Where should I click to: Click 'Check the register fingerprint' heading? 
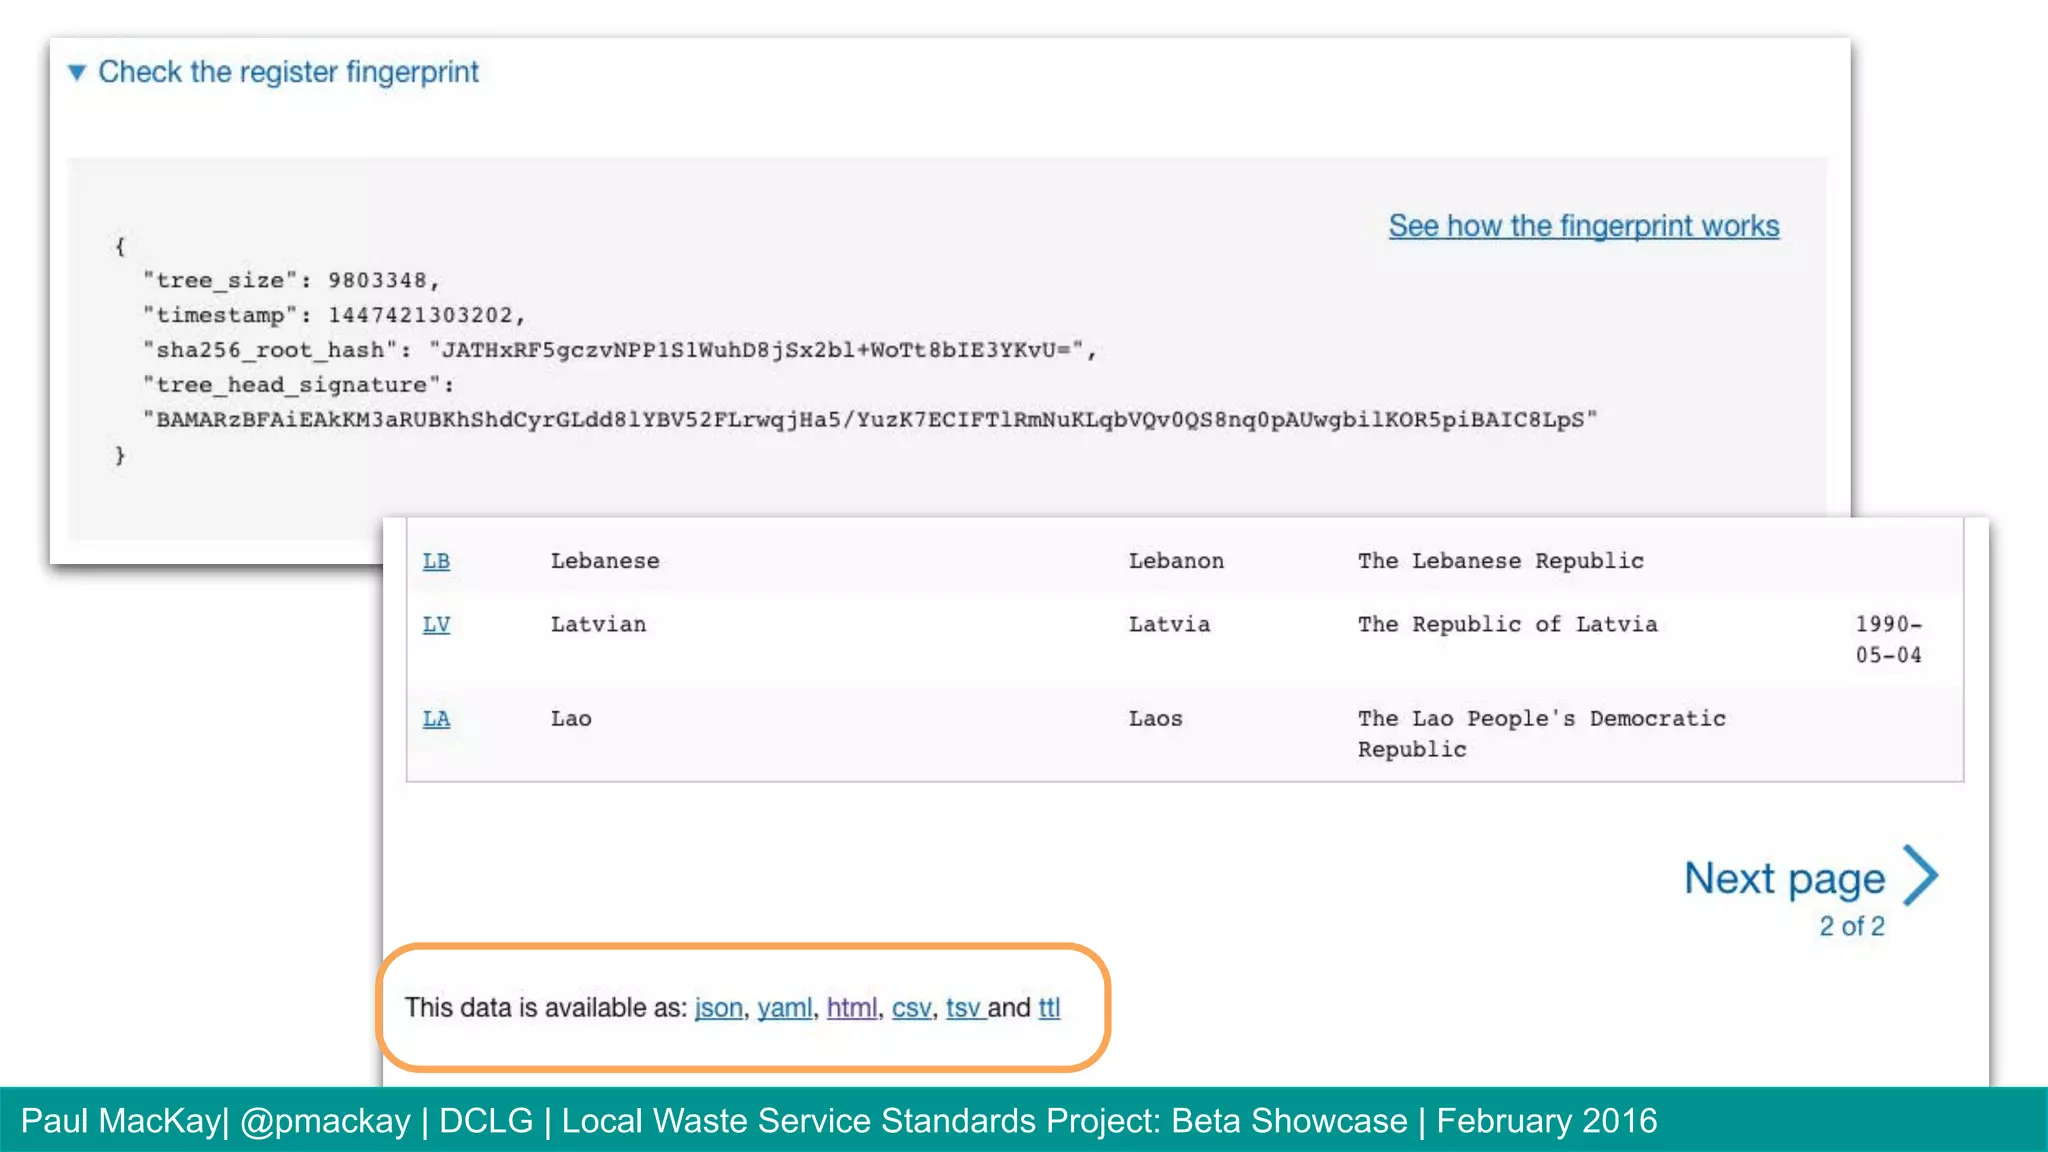point(288,72)
